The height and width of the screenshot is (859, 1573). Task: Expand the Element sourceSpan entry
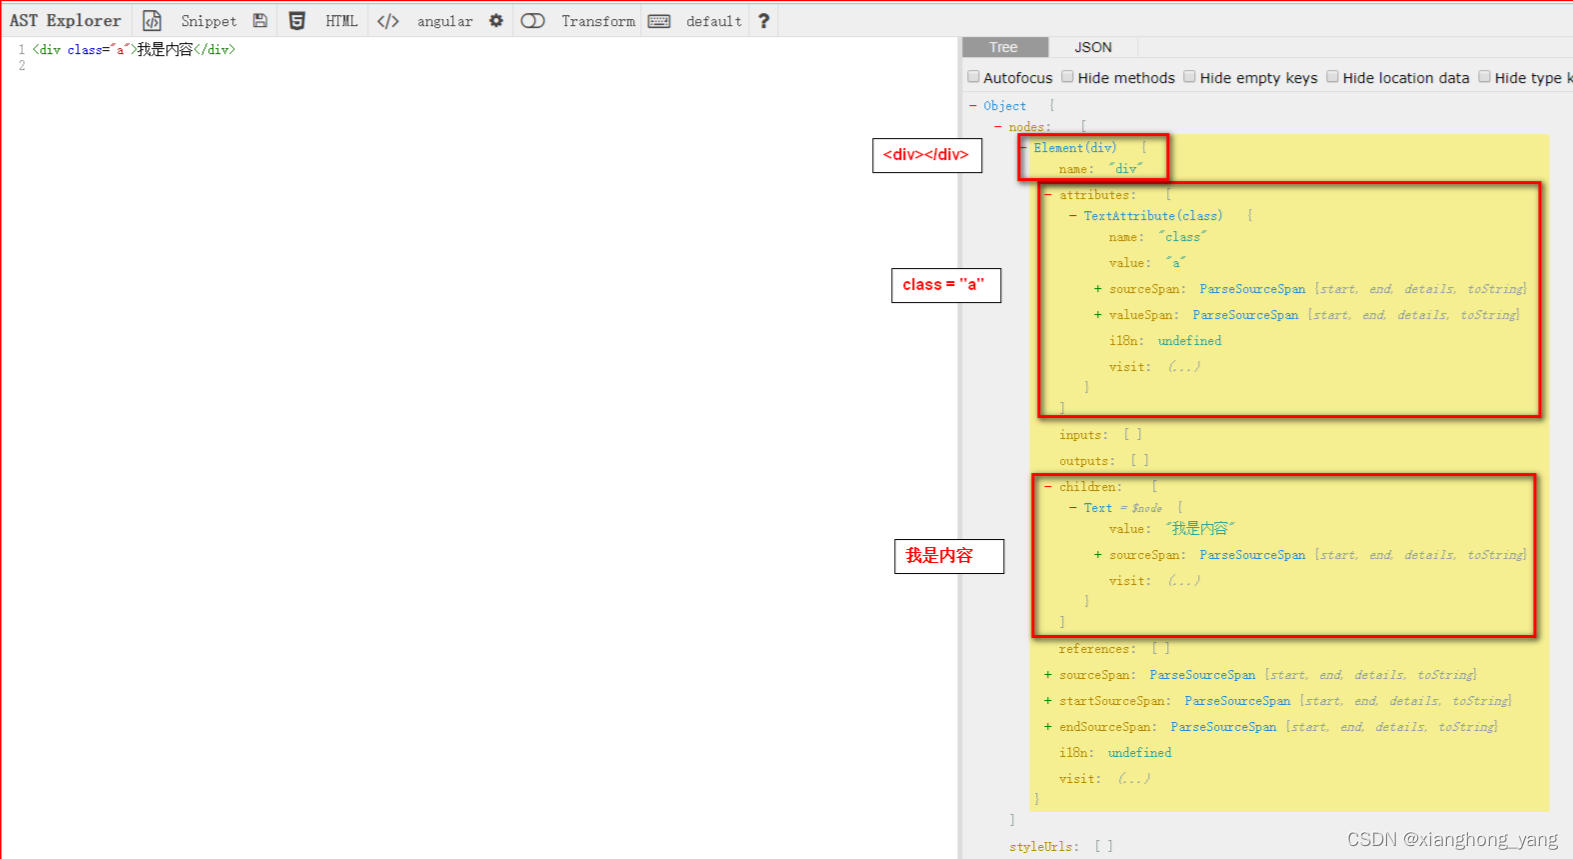(x=1048, y=675)
